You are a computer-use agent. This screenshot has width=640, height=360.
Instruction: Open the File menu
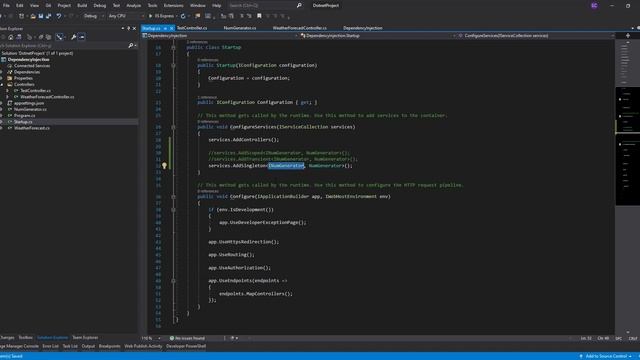point(6,5)
